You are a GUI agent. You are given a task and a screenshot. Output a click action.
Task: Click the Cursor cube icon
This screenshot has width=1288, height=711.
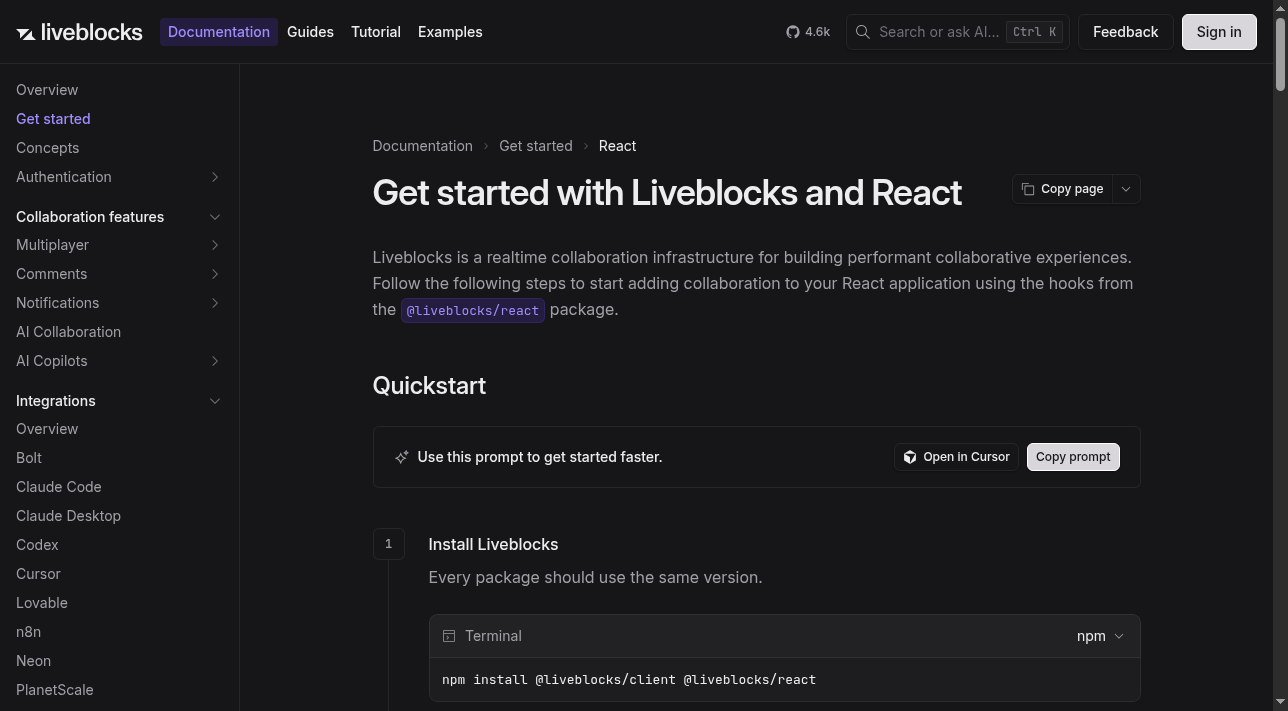click(x=910, y=457)
